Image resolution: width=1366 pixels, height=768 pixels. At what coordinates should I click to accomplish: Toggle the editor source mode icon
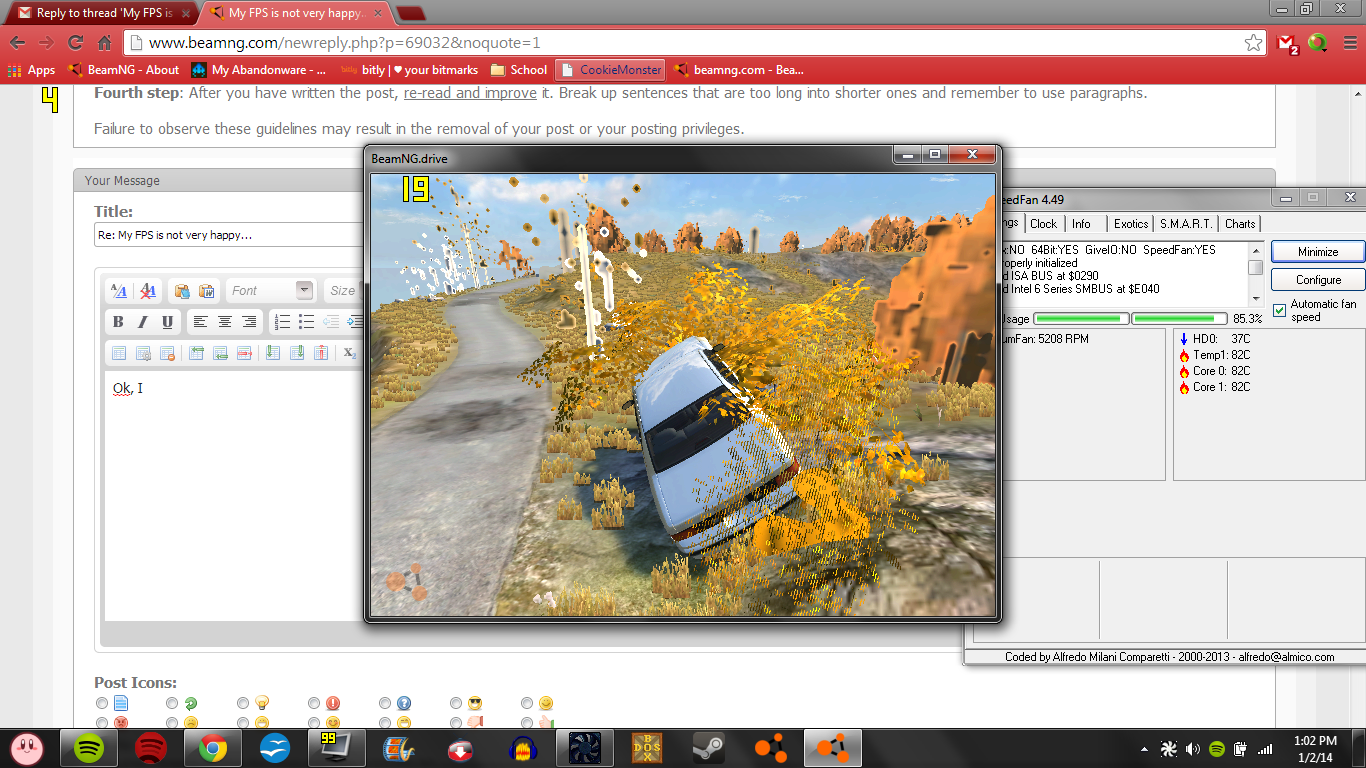119,291
